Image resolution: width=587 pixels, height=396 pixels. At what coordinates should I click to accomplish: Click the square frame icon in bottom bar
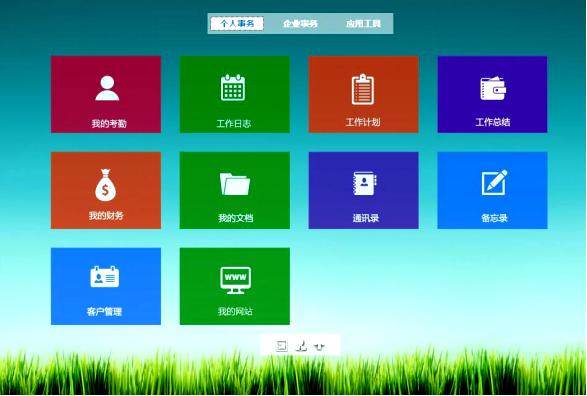282,346
